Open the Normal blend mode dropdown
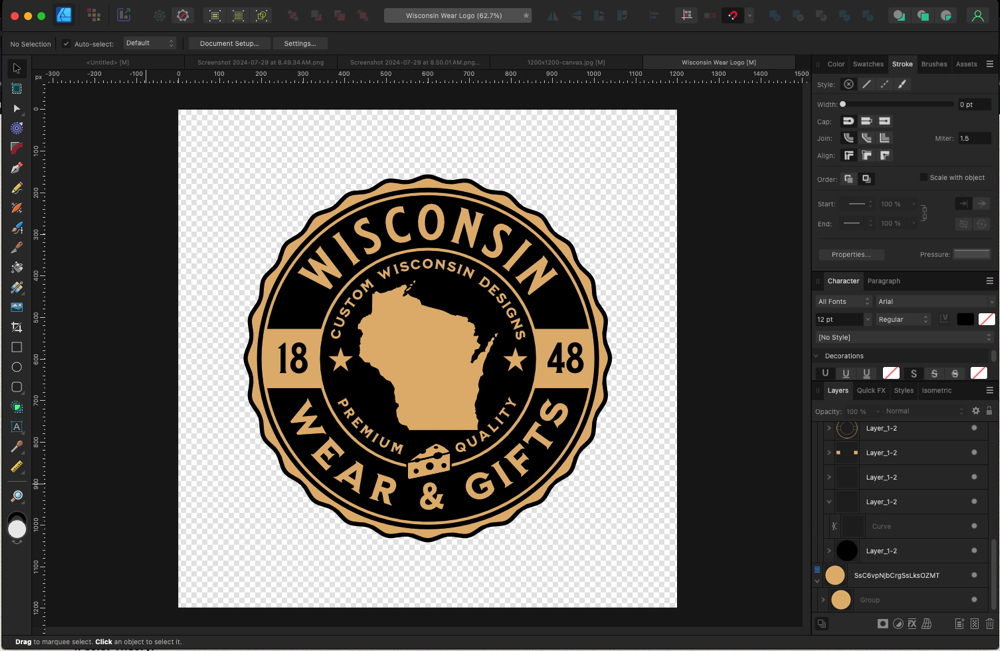The height and width of the screenshot is (651, 1000). (x=923, y=411)
